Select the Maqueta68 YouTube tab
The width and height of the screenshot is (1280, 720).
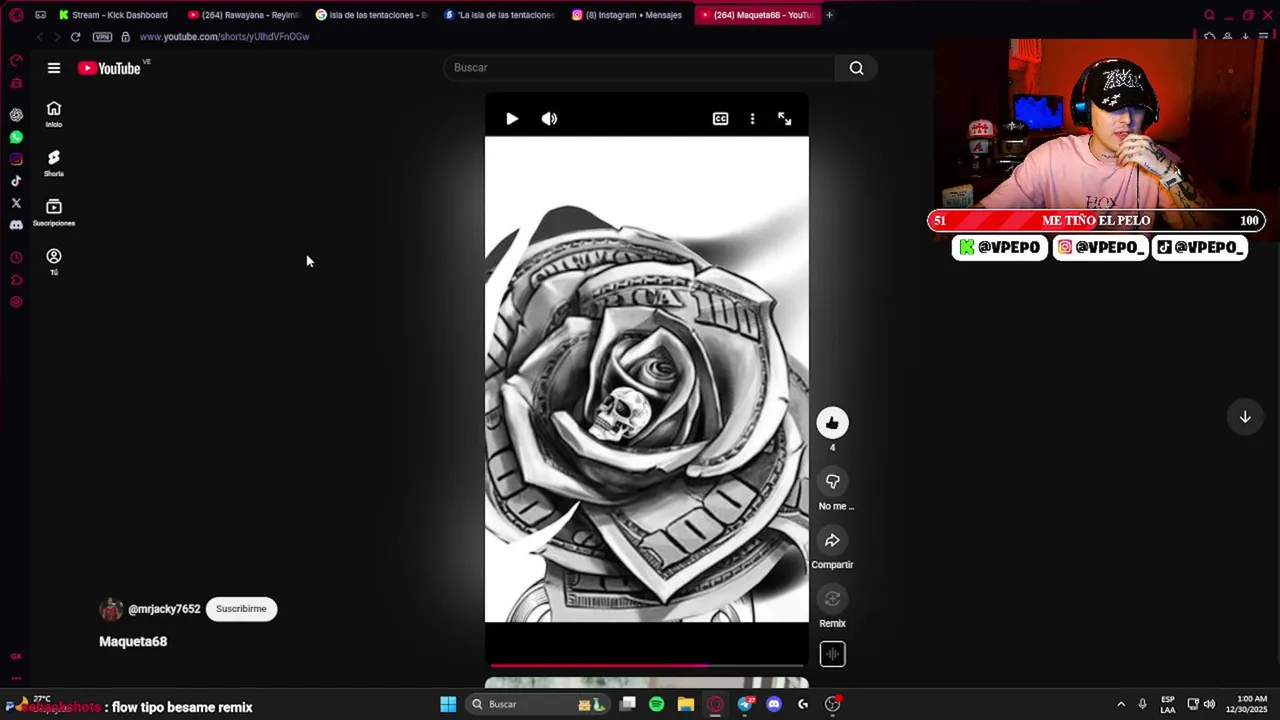(757, 15)
